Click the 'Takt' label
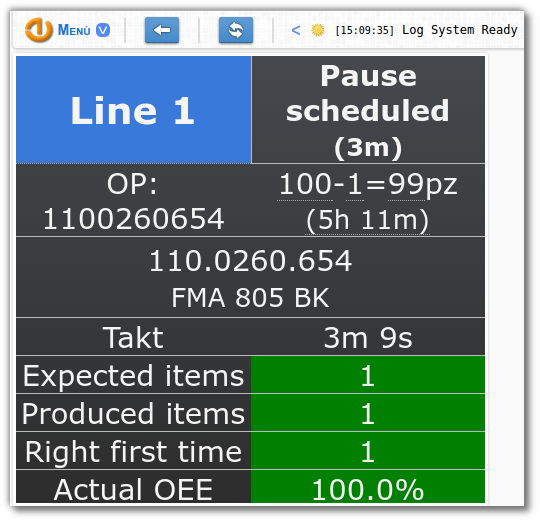 click(x=133, y=338)
